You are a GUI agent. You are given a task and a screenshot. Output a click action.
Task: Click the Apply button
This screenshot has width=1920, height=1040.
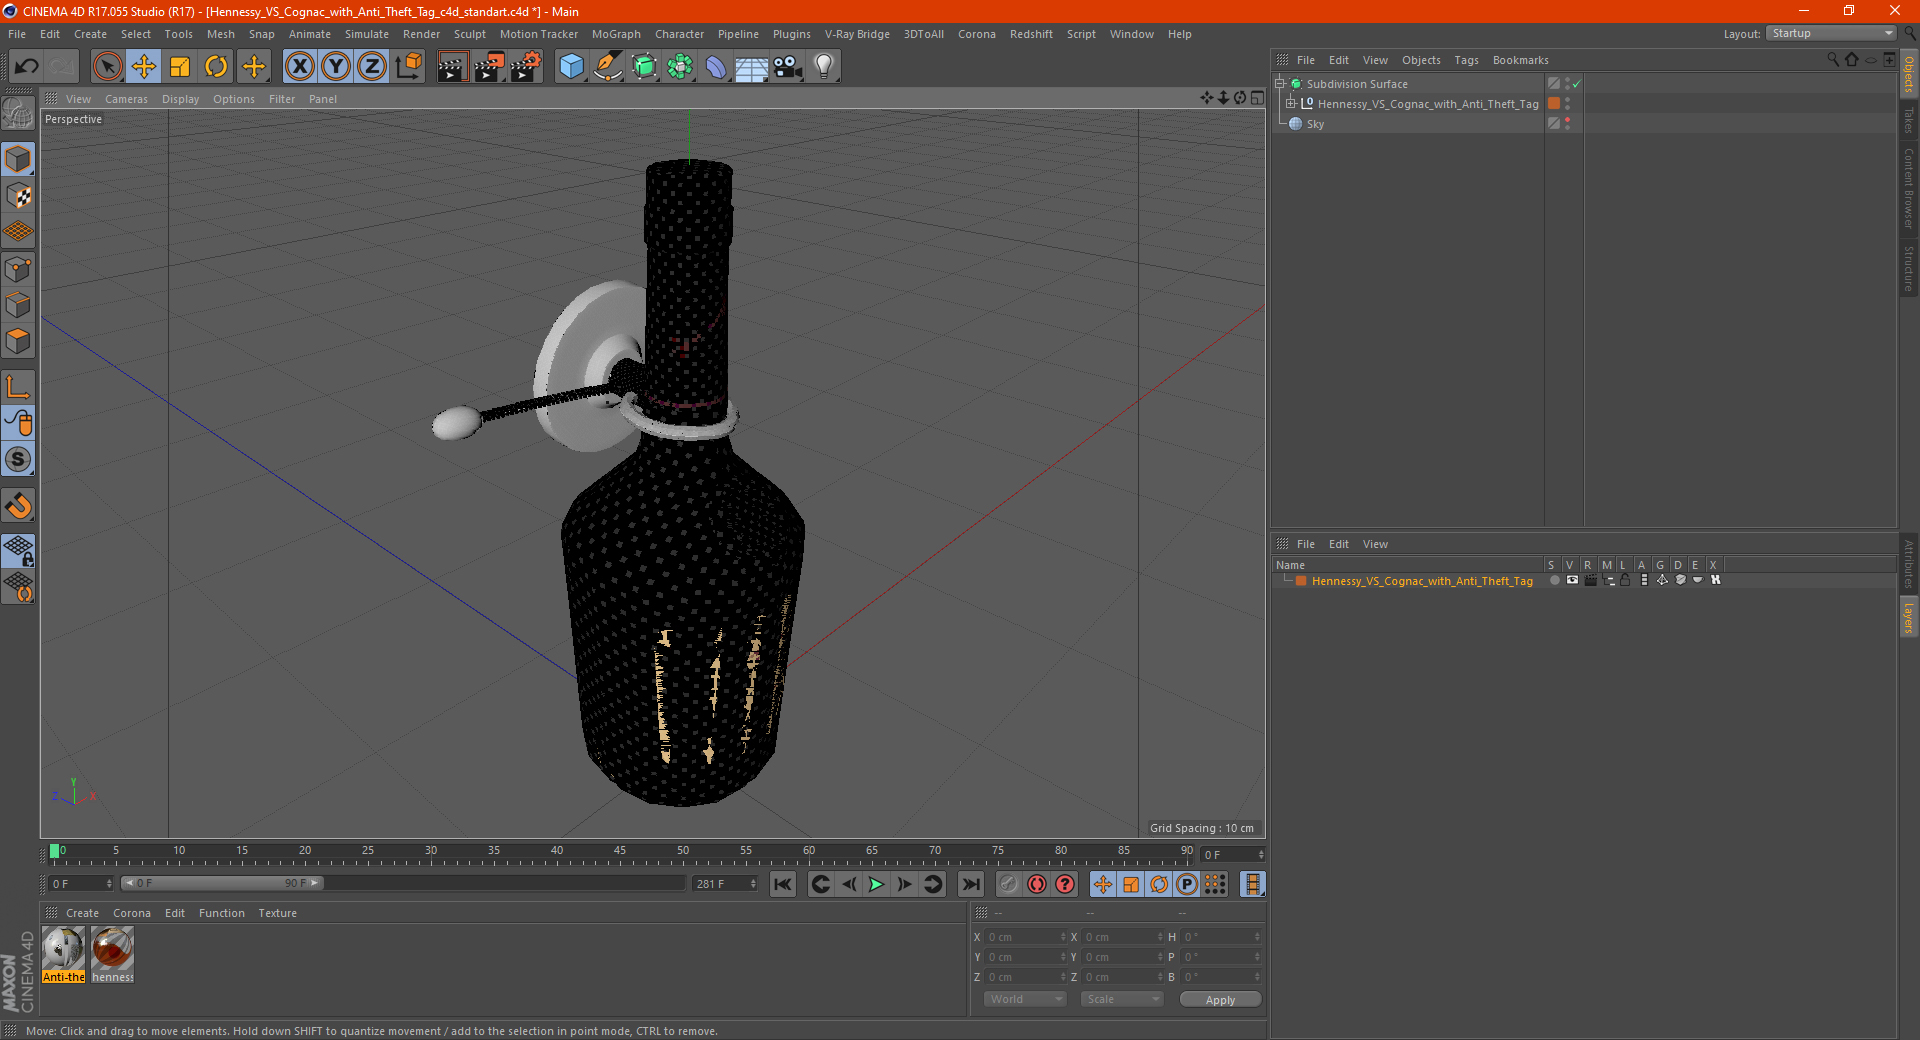pyautogui.click(x=1220, y=1000)
